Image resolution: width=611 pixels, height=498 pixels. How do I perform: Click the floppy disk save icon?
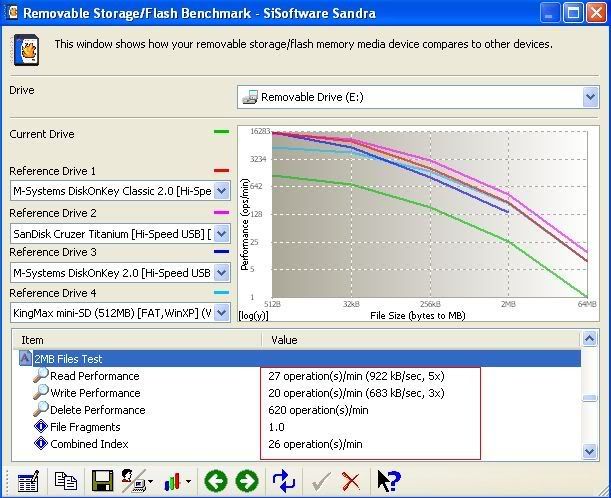(102, 481)
